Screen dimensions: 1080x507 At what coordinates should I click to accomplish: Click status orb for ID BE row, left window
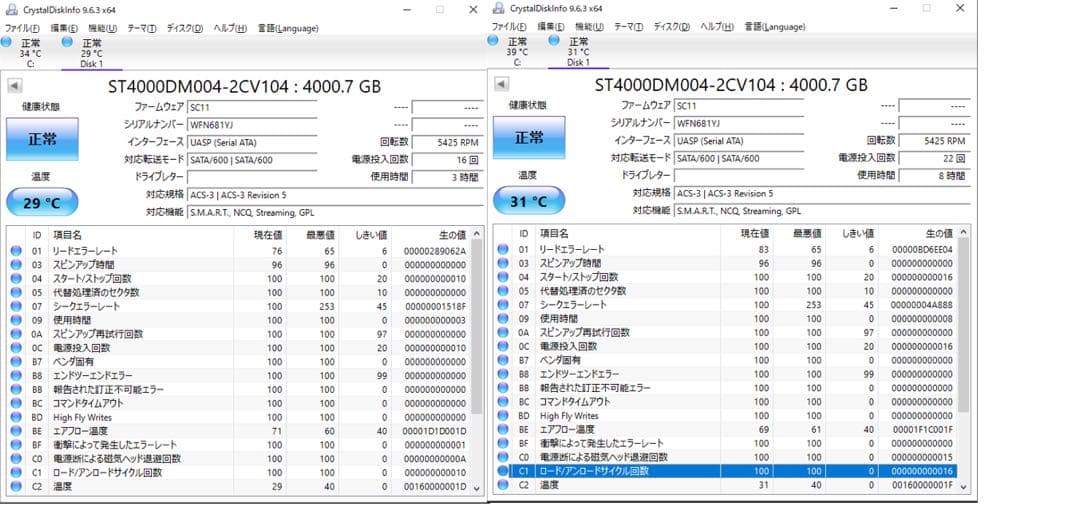point(16,431)
